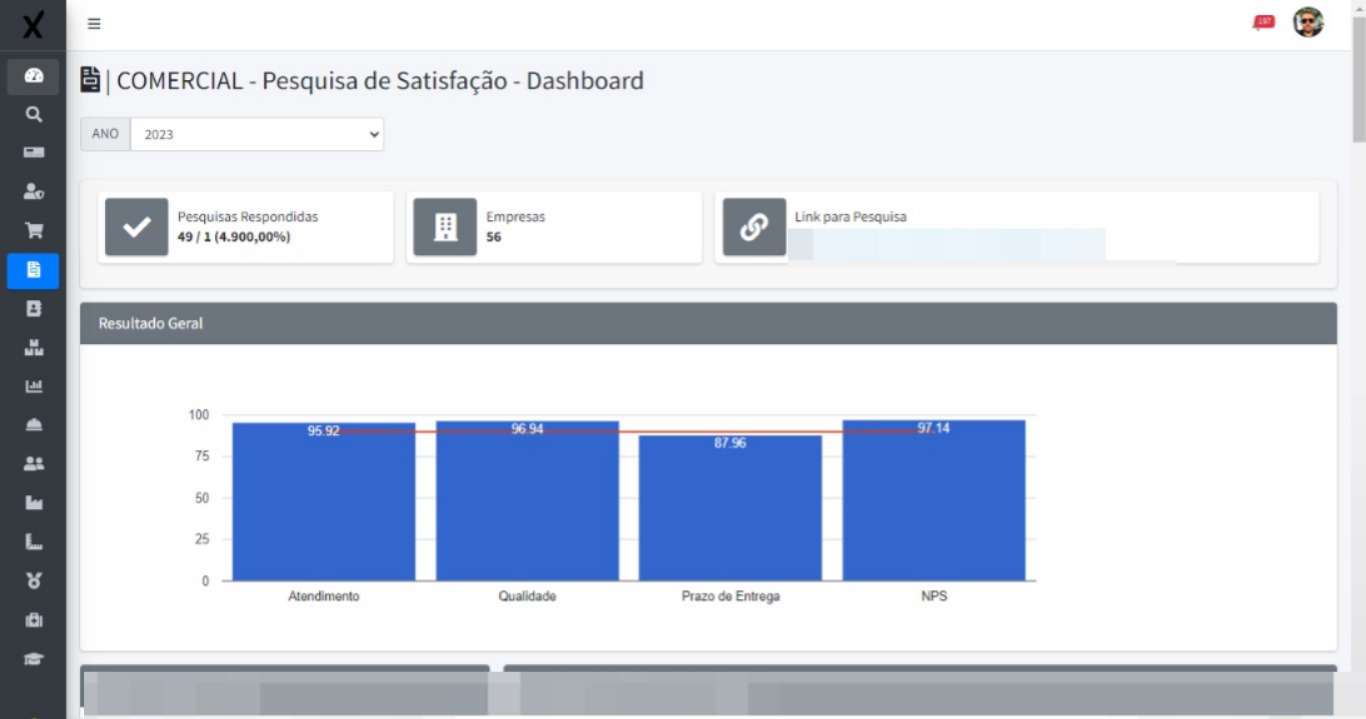Click the Link para Pesquisa chain icon
The height and width of the screenshot is (719, 1366).
[754, 227]
